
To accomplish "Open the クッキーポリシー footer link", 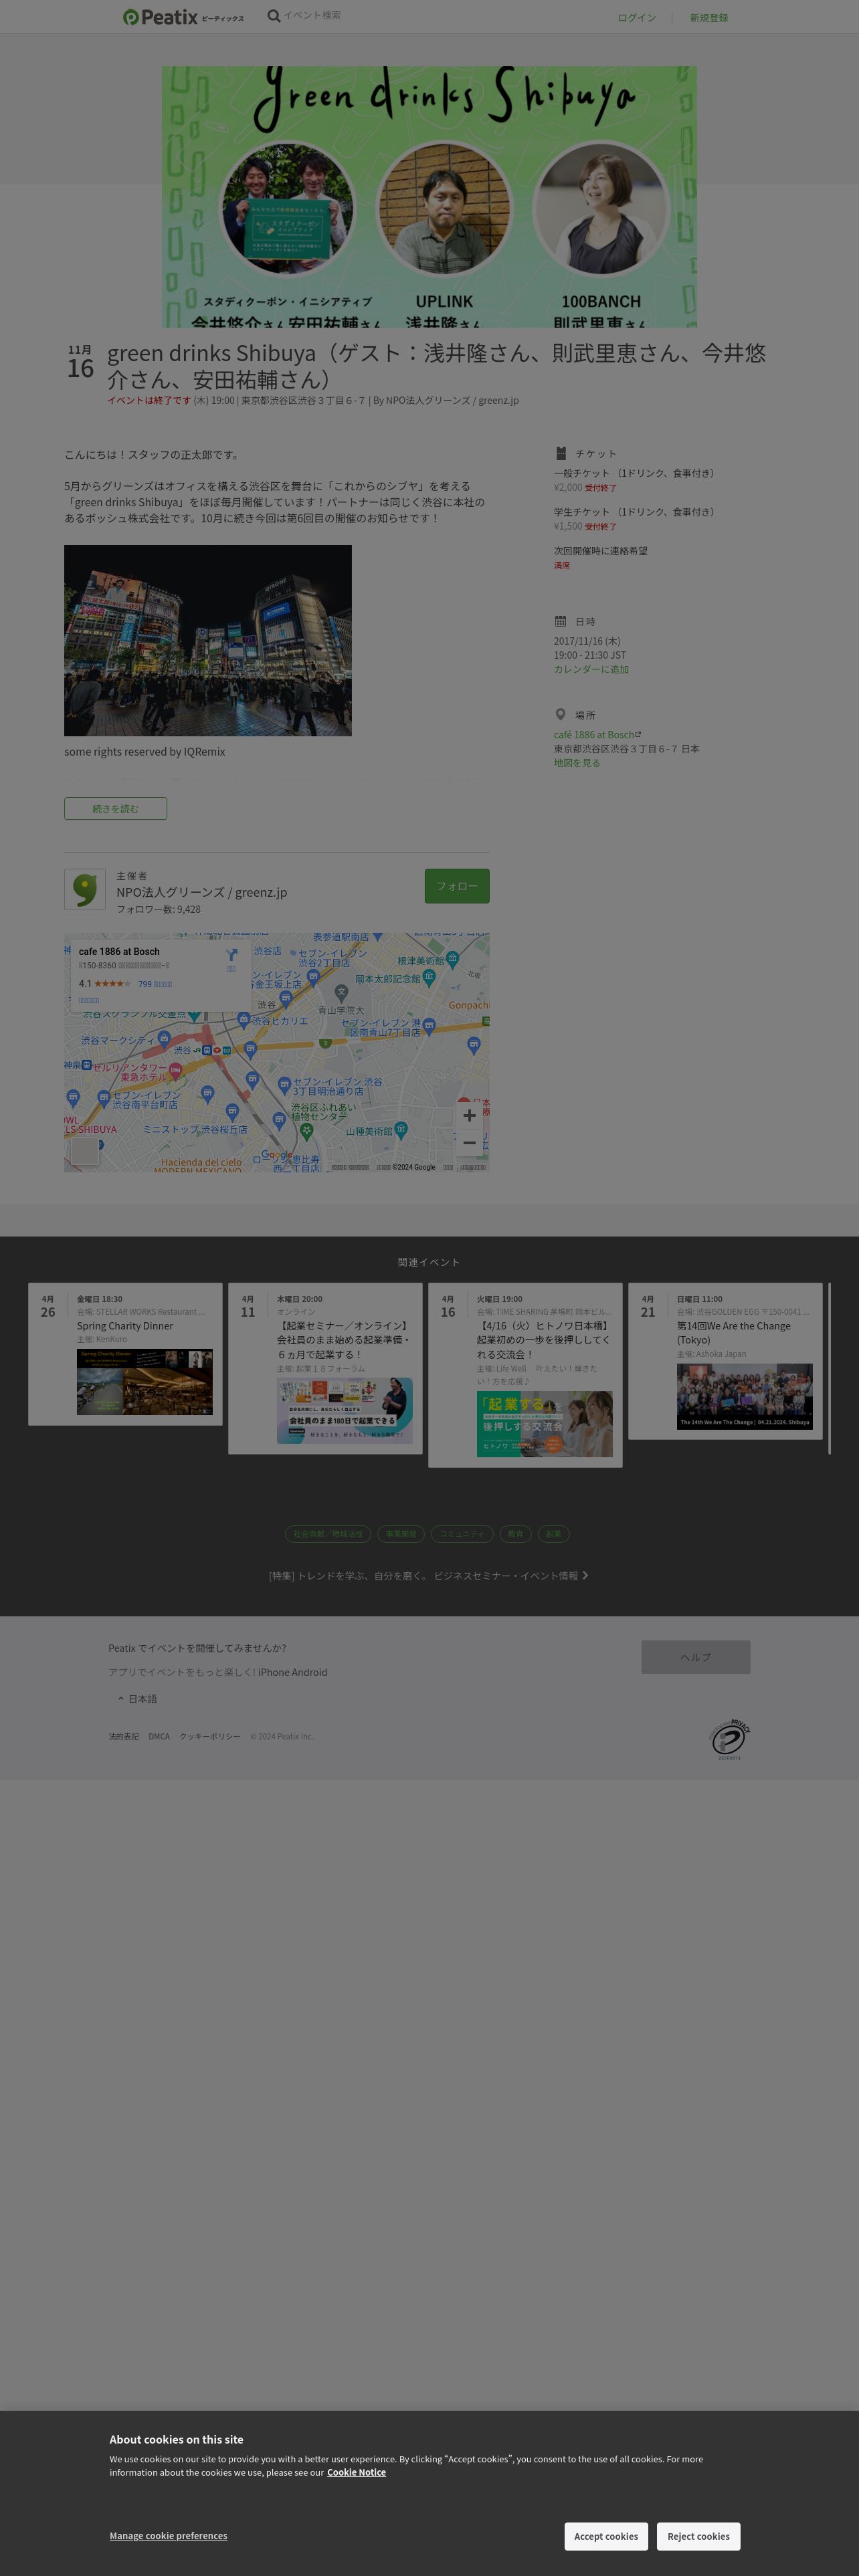I will coord(210,1736).
